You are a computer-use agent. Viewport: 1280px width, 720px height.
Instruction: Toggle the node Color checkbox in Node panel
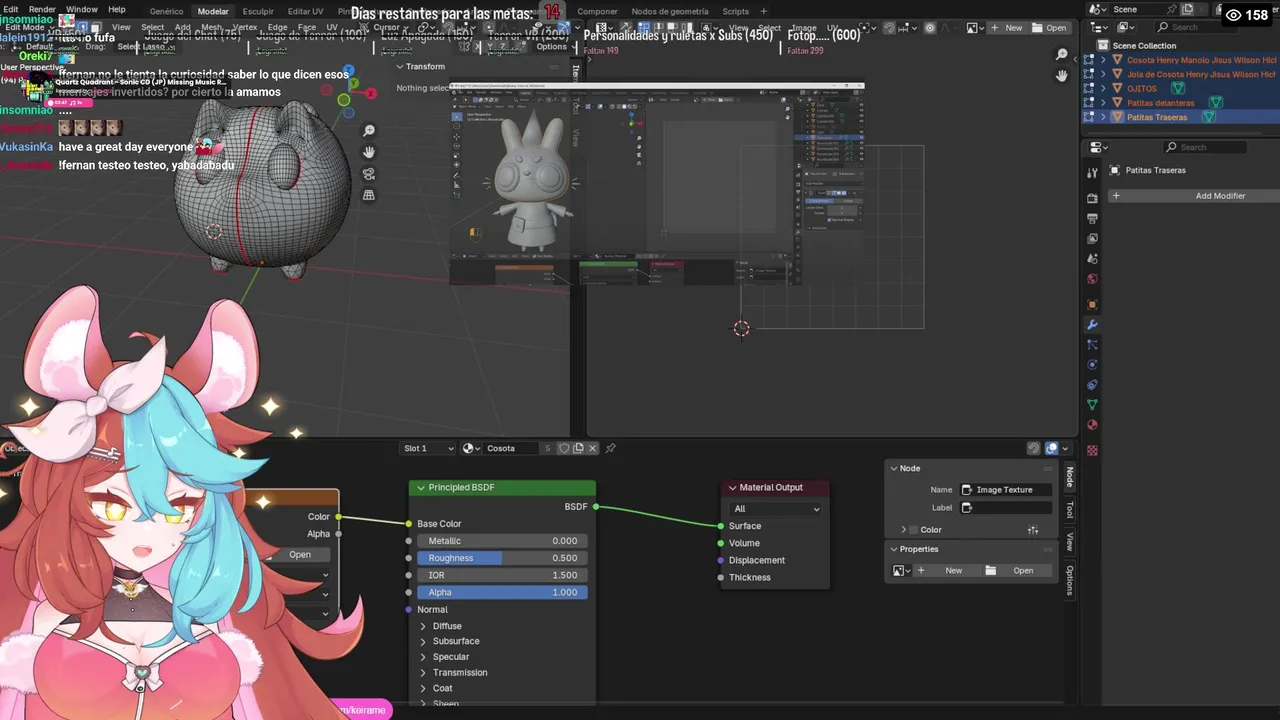tap(913, 530)
